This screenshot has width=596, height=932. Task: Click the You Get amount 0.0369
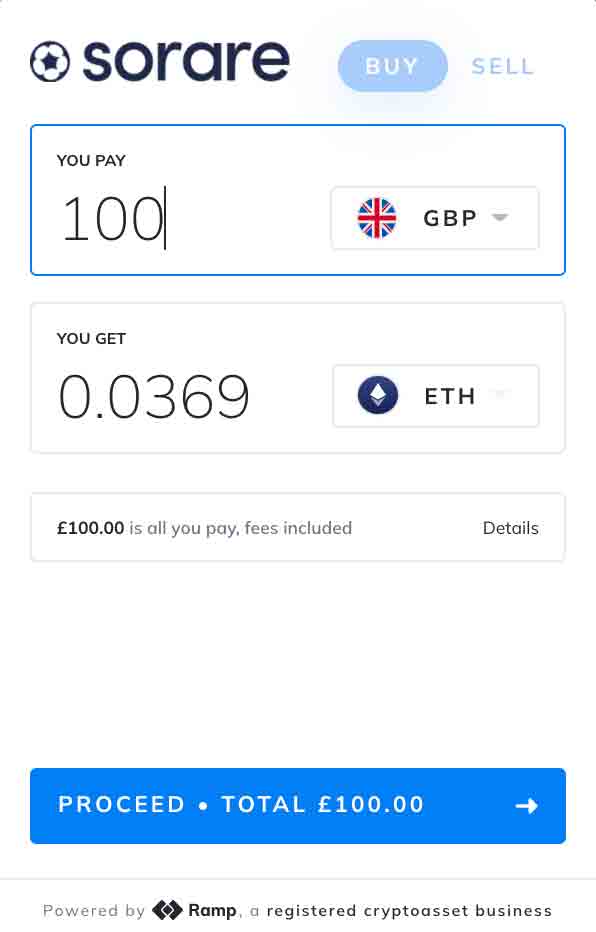pos(154,396)
